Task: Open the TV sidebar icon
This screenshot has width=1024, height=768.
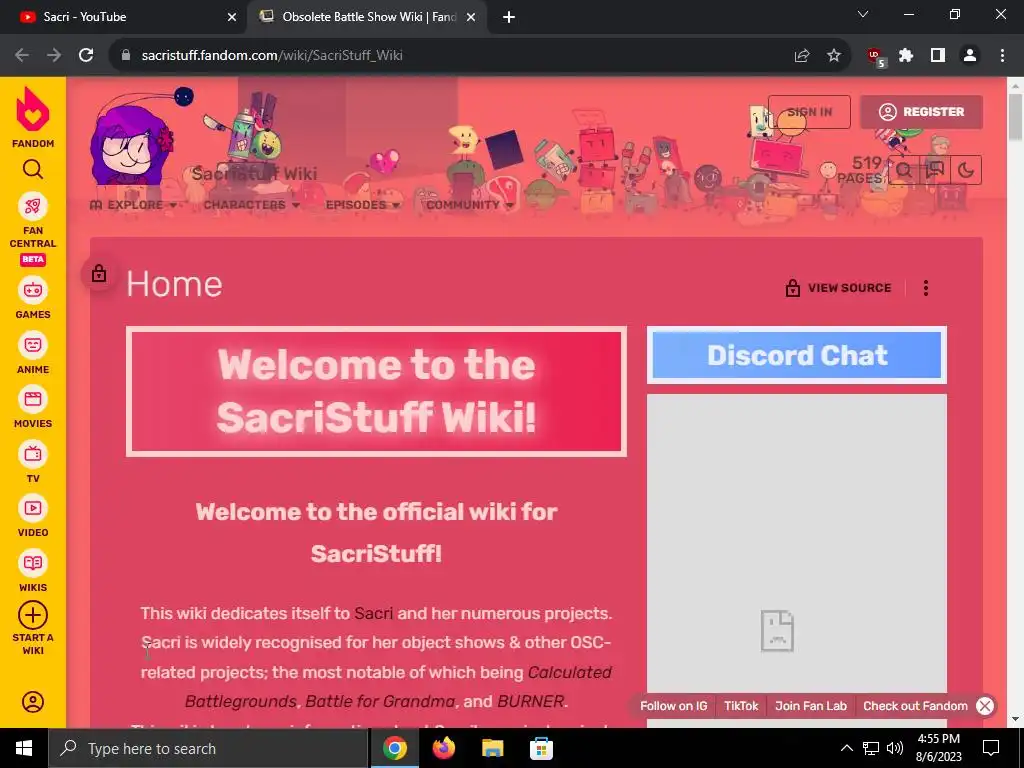Action: (33, 454)
